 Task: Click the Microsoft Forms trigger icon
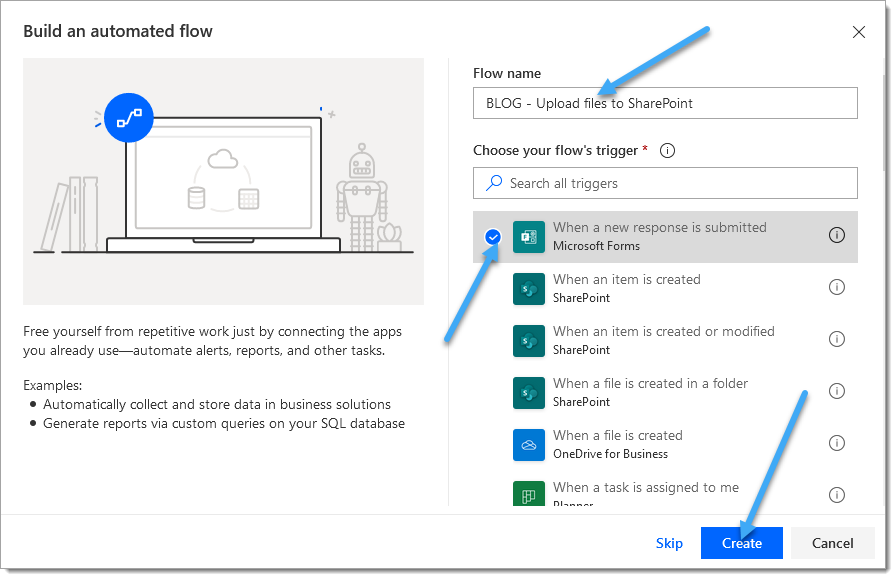coord(529,237)
